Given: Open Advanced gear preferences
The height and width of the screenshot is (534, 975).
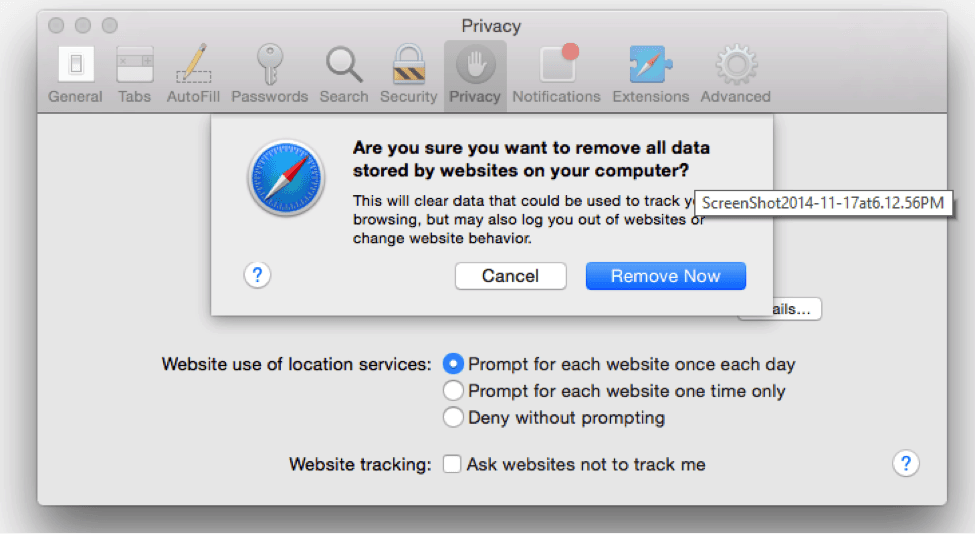Looking at the screenshot, I should click(736, 75).
